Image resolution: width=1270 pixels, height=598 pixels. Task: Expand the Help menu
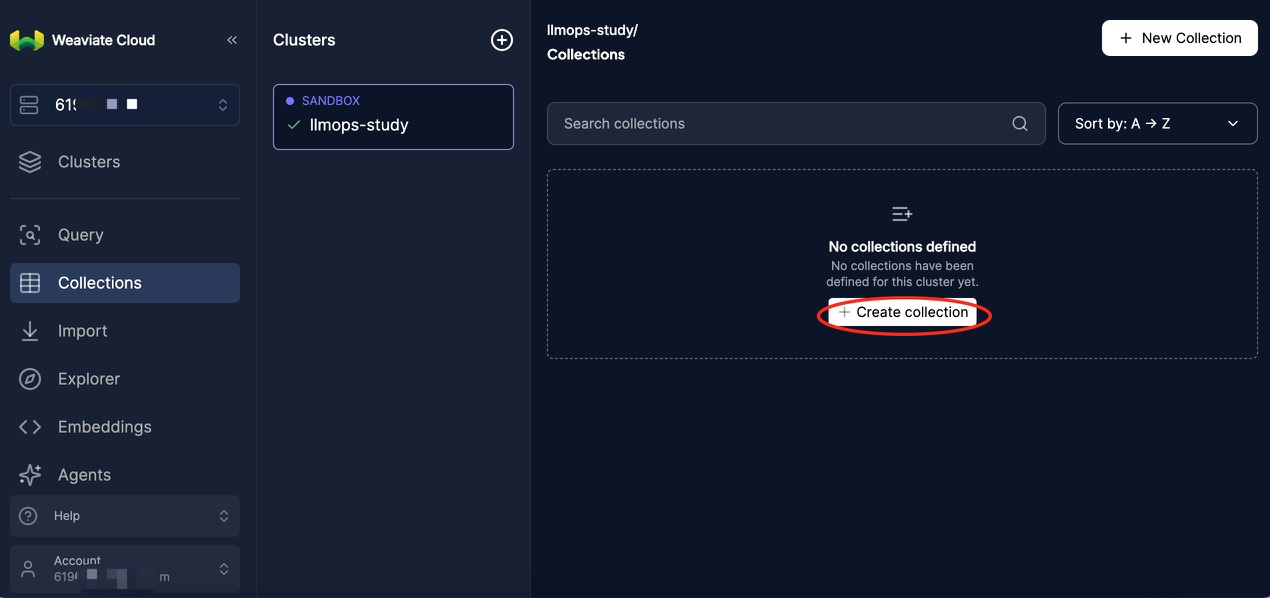pos(125,516)
